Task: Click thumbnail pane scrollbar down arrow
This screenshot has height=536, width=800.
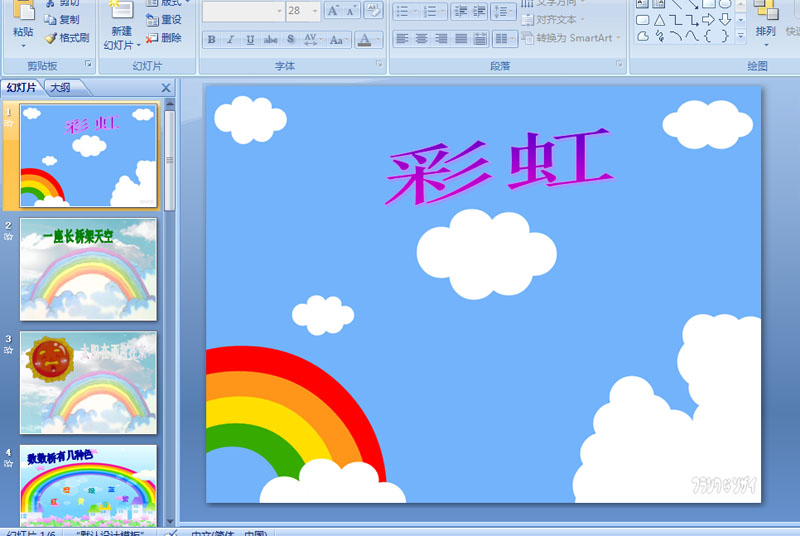Action: 170,521
